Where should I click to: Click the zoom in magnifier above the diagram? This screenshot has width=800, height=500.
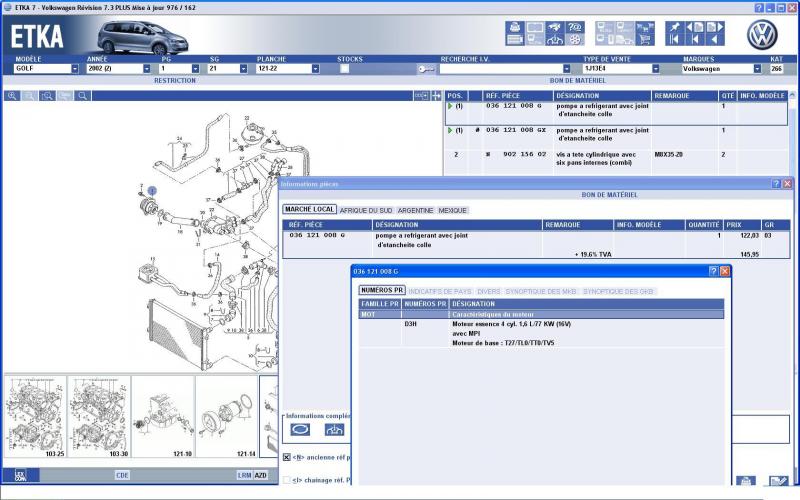(12, 96)
